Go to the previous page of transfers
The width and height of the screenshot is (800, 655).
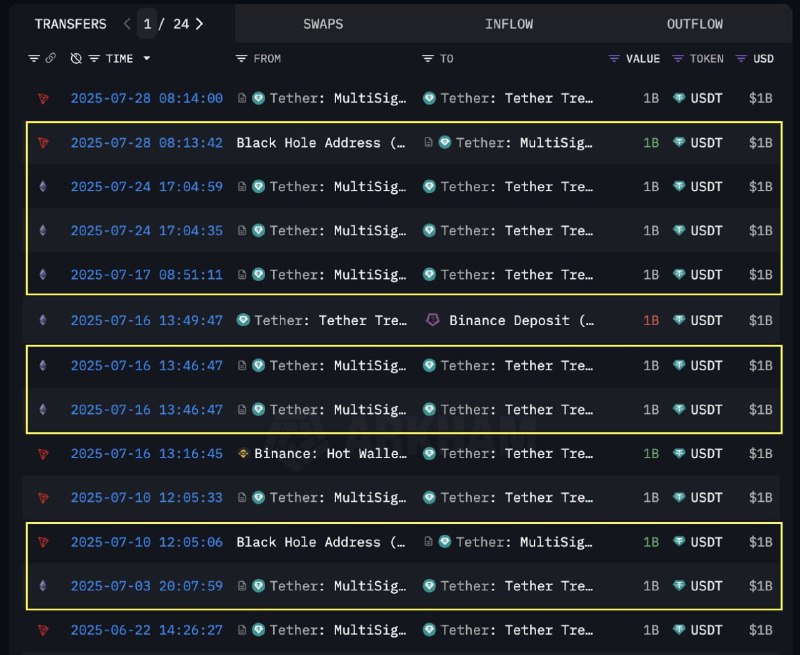(x=127, y=24)
